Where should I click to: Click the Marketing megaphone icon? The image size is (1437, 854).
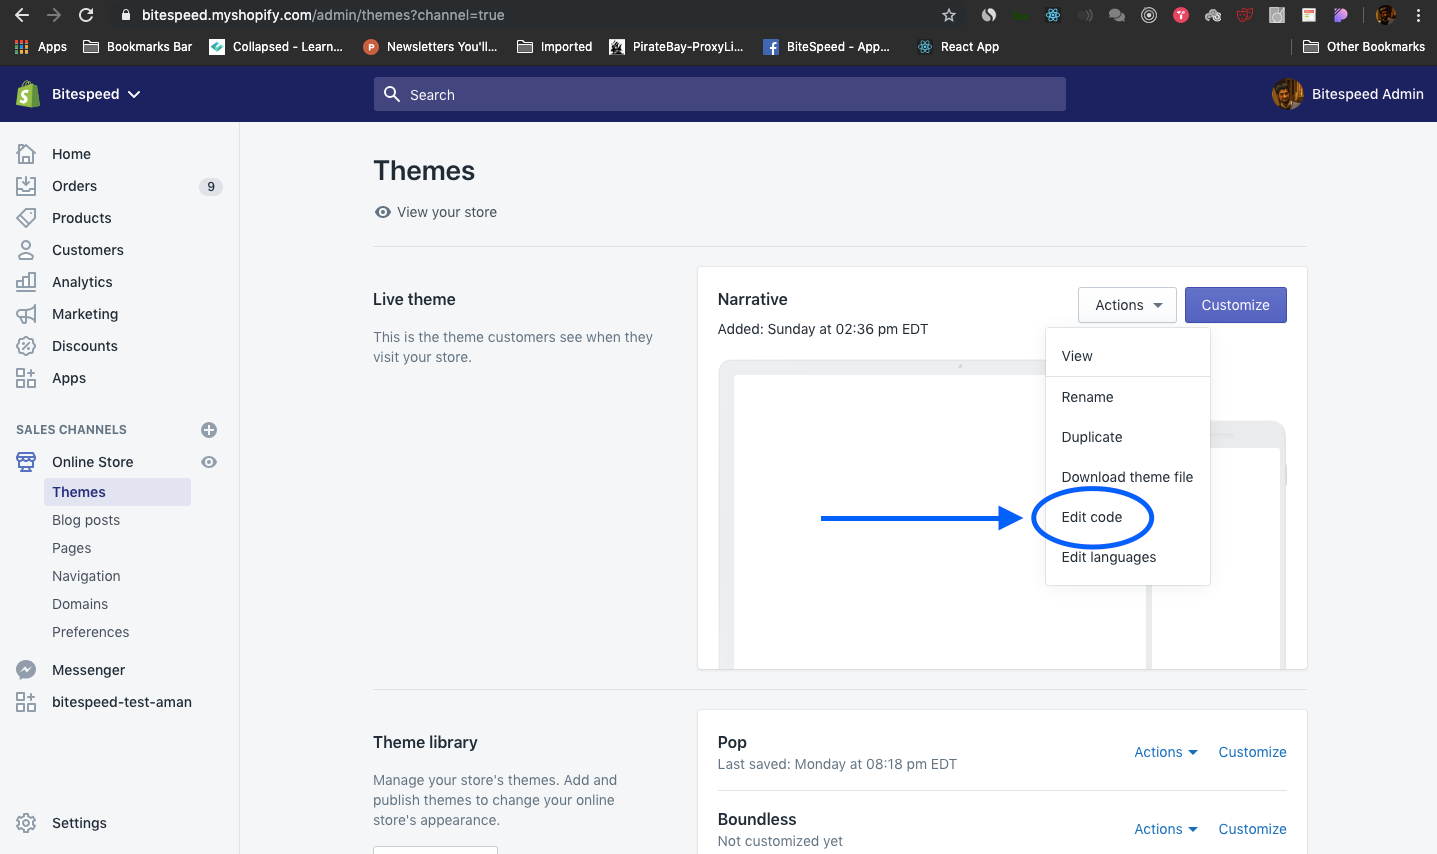pyautogui.click(x=26, y=314)
